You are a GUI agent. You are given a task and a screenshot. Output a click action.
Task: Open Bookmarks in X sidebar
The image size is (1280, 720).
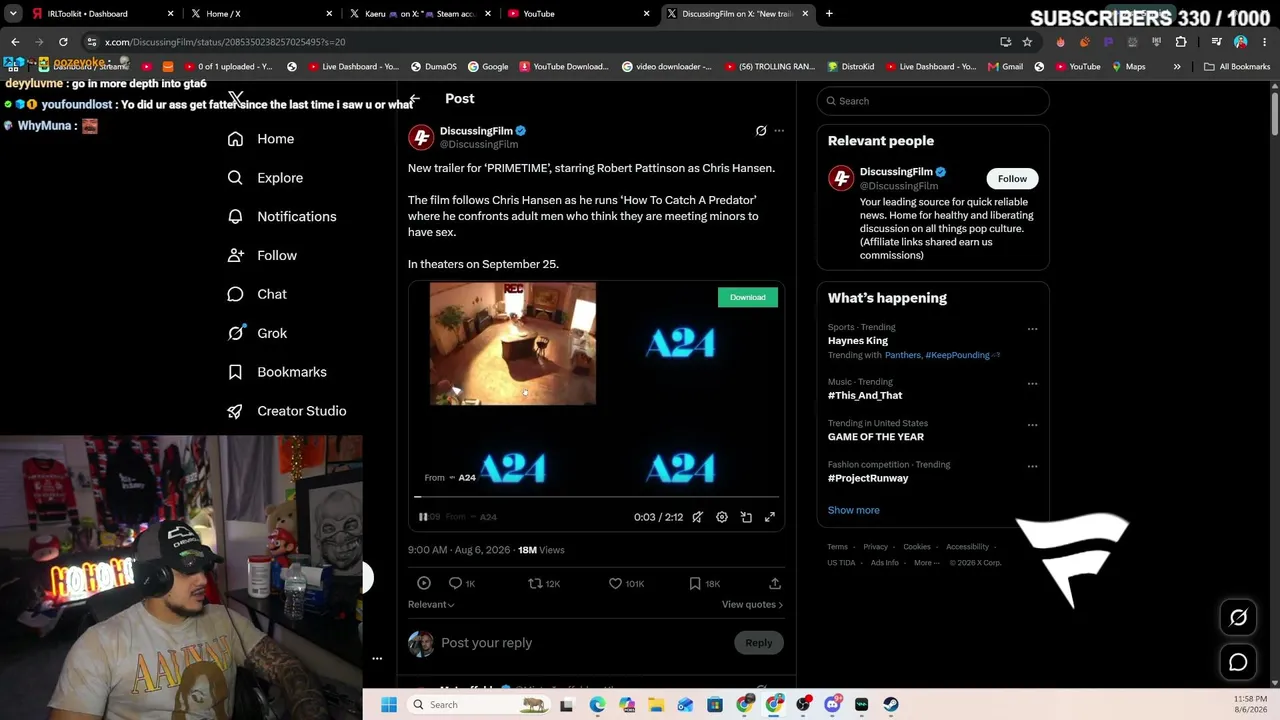pyautogui.click(x=277, y=372)
